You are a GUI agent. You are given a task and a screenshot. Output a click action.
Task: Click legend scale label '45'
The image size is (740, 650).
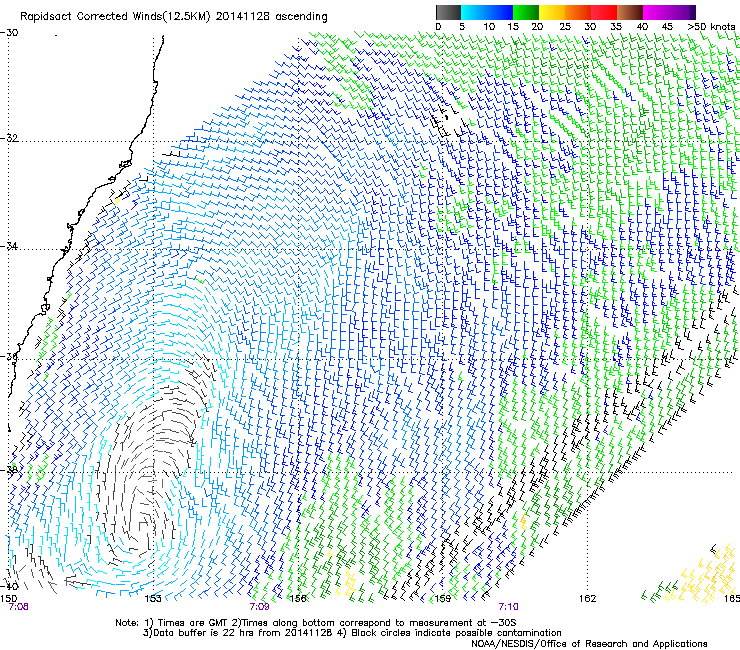667,26
